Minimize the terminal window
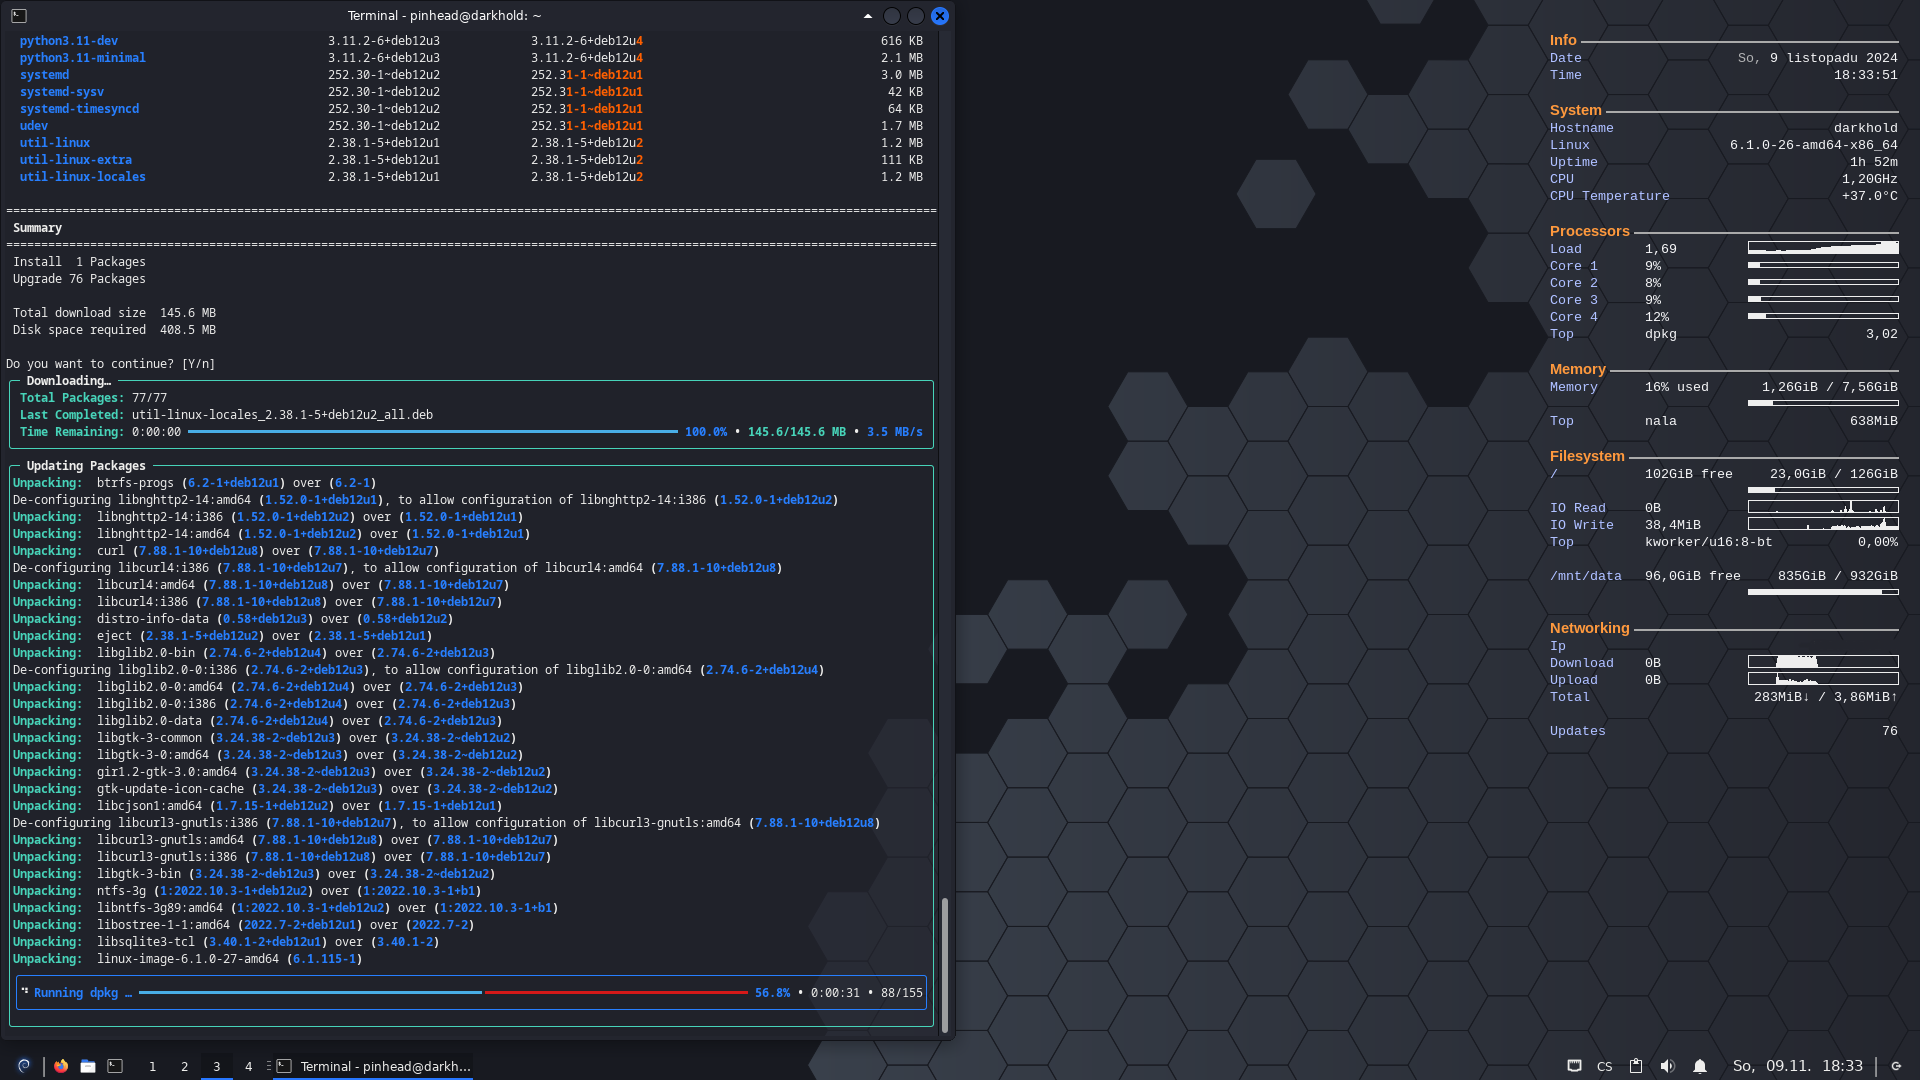Viewport: 1920px width, 1080px height. (892, 16)
